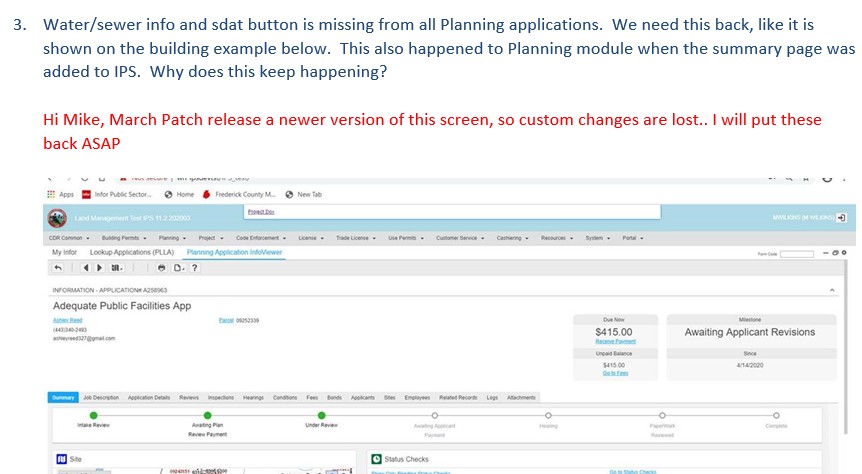Click the Parcel link
This screenshot has height=474, width=862.
226,320
